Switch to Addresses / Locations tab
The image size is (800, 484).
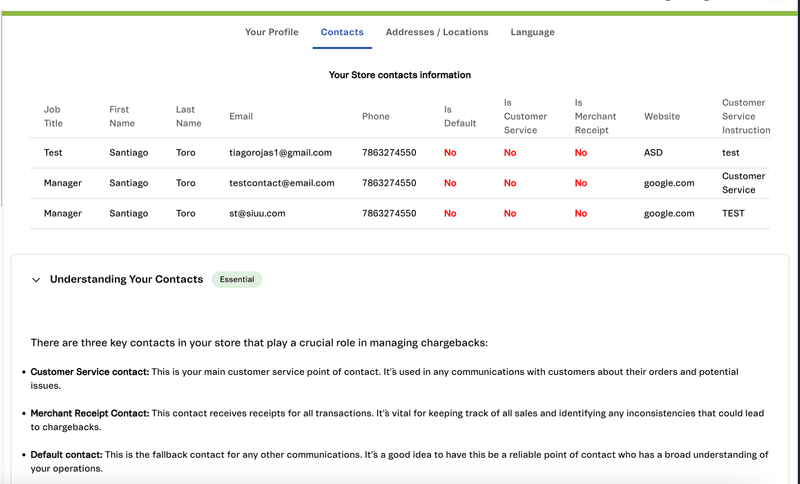pyautogui.click(x=437, y=32)
